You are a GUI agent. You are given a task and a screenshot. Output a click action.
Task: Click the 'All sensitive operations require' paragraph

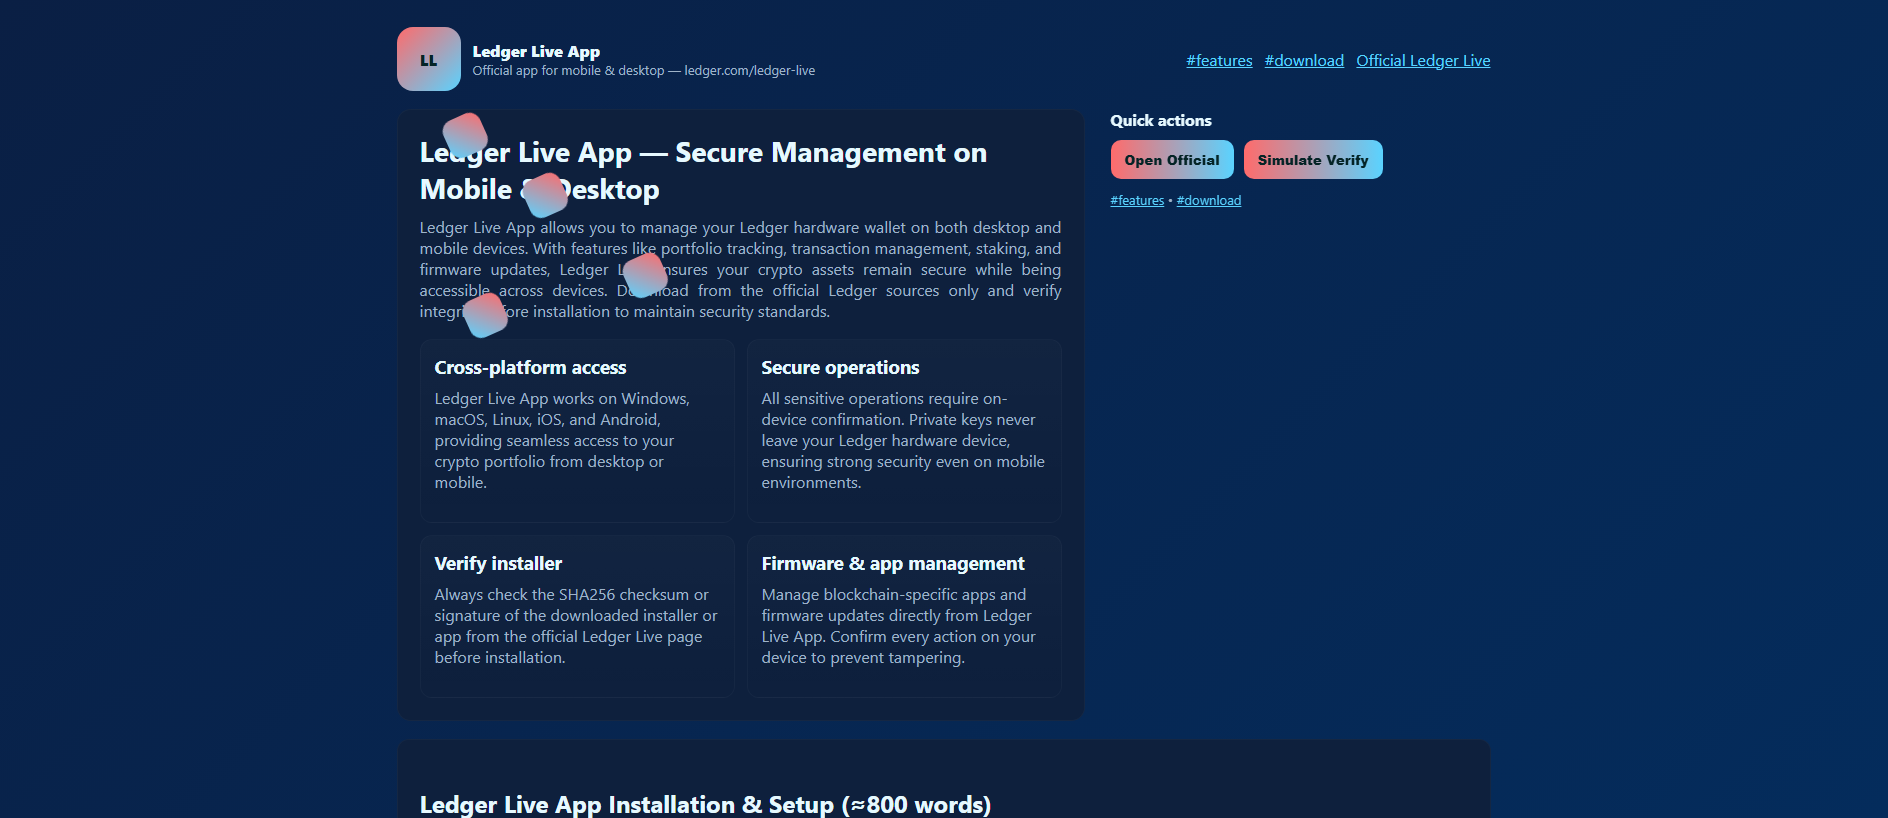click(903, 441)
